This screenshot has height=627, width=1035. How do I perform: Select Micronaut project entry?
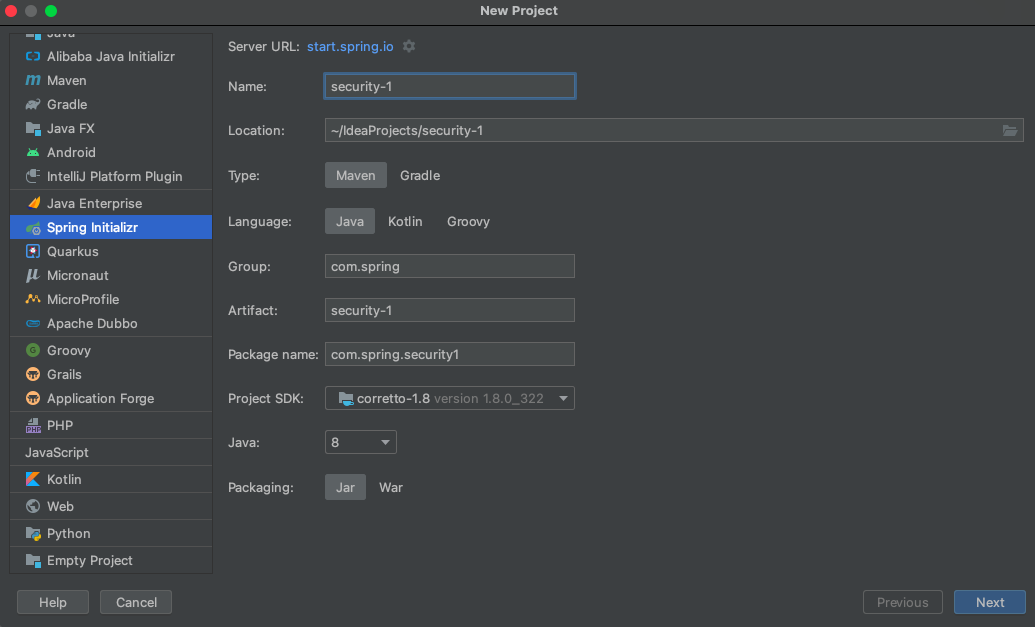tap(111, 275)
